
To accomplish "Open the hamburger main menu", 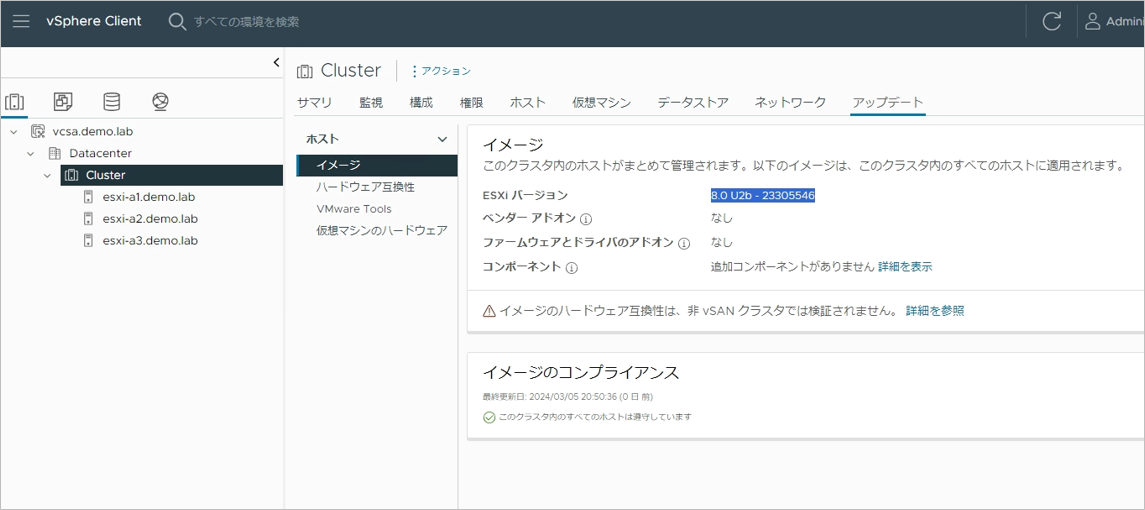I will tap(21, 21).
